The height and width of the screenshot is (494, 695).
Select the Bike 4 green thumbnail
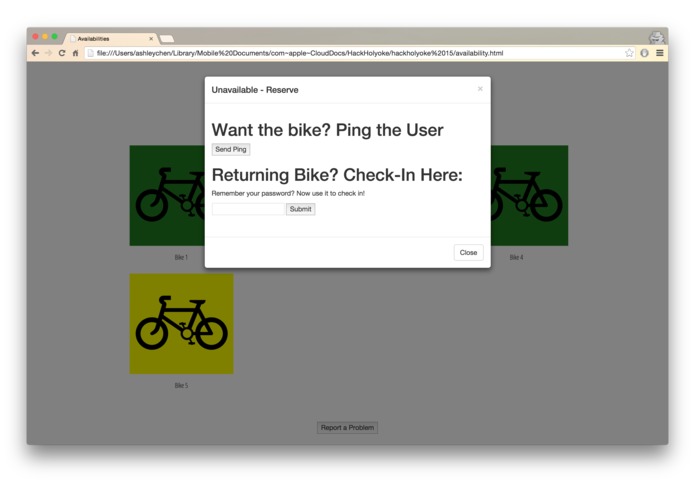[529, 195]
